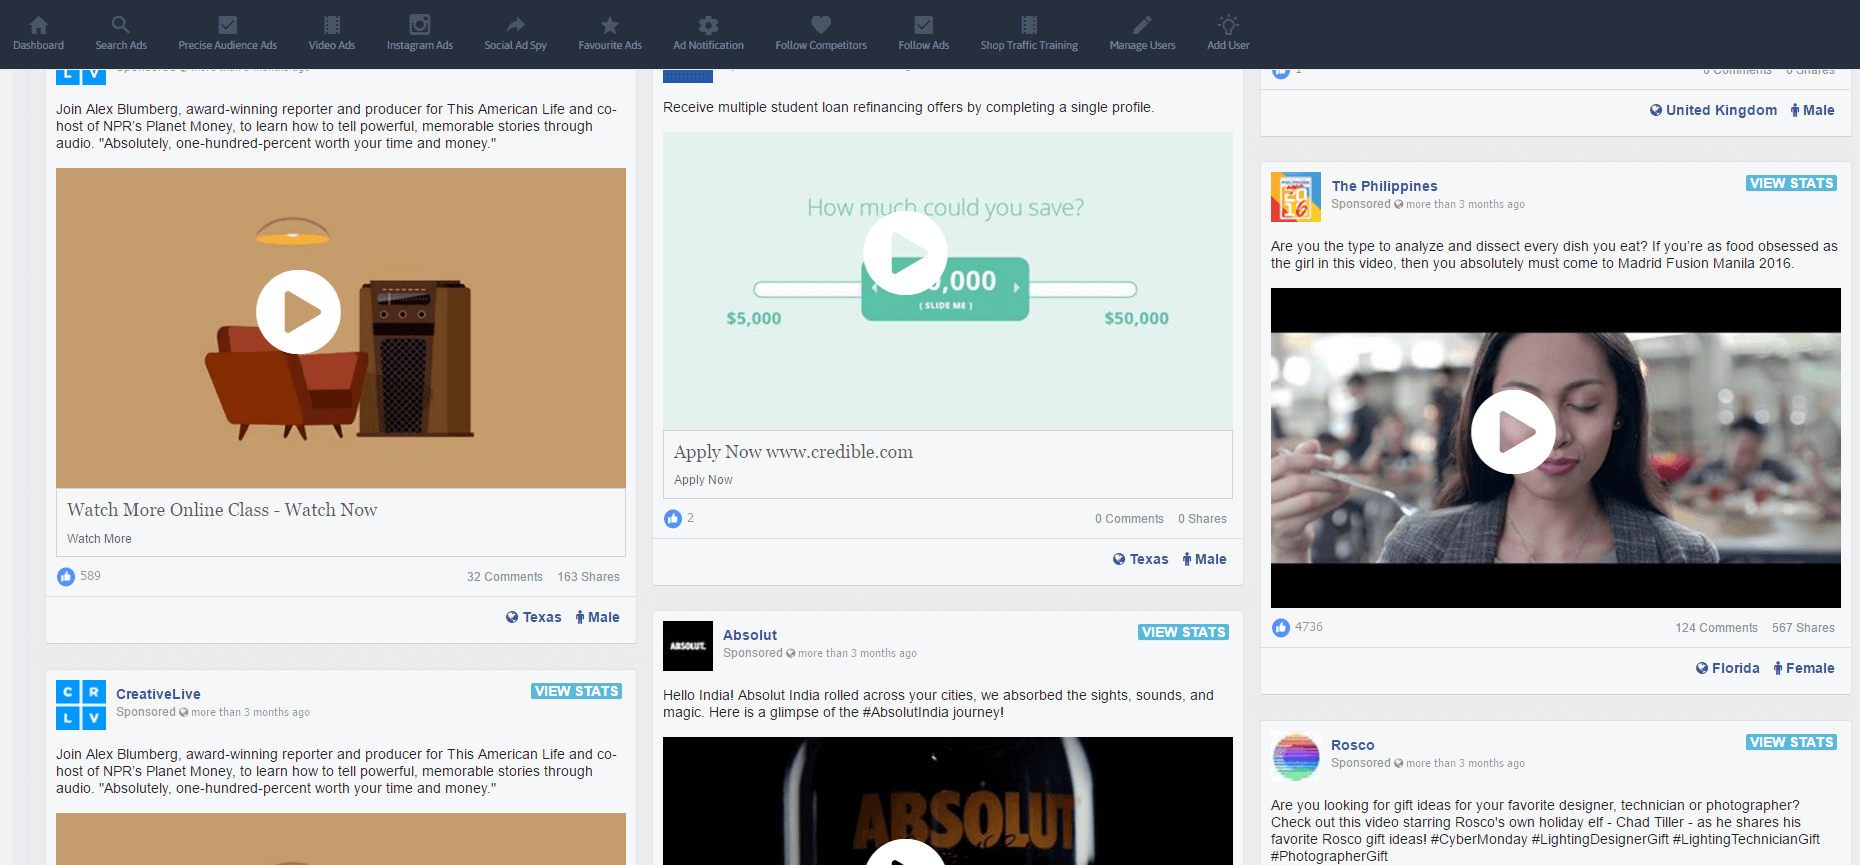The height and width of the screenshot is (865, 1860).
Task: Click The Philippines page avatar
Action: [x=1296, y=197]
